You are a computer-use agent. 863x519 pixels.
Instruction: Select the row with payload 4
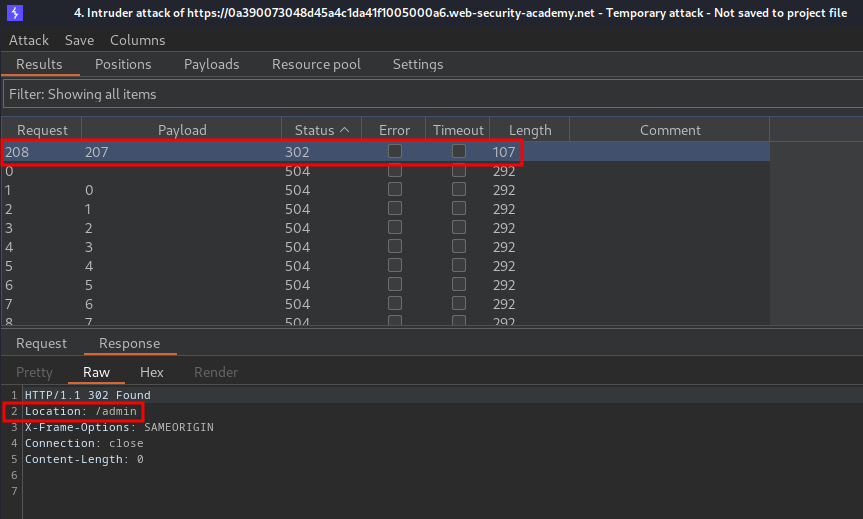coord(385,266)
